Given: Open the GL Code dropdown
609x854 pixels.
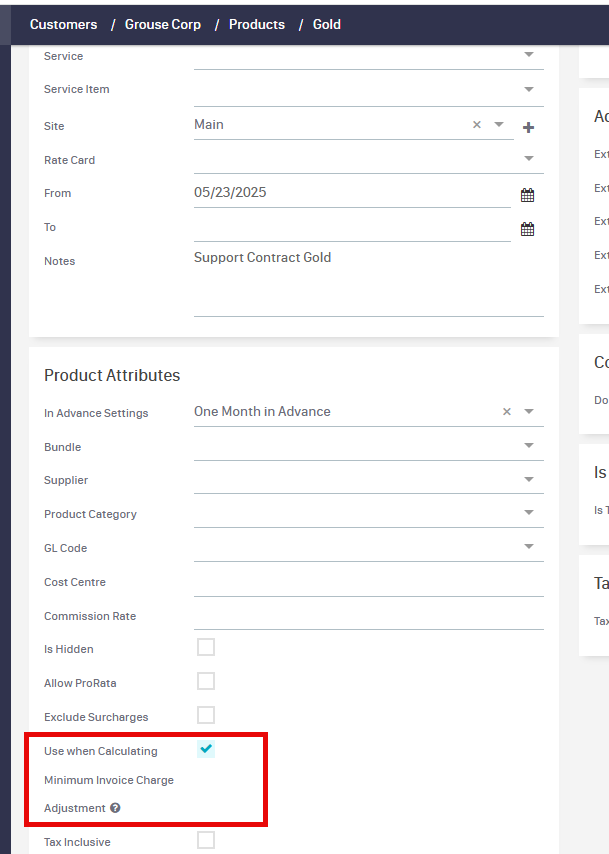Looking at the screenshot, I should [x=528, y=547].
